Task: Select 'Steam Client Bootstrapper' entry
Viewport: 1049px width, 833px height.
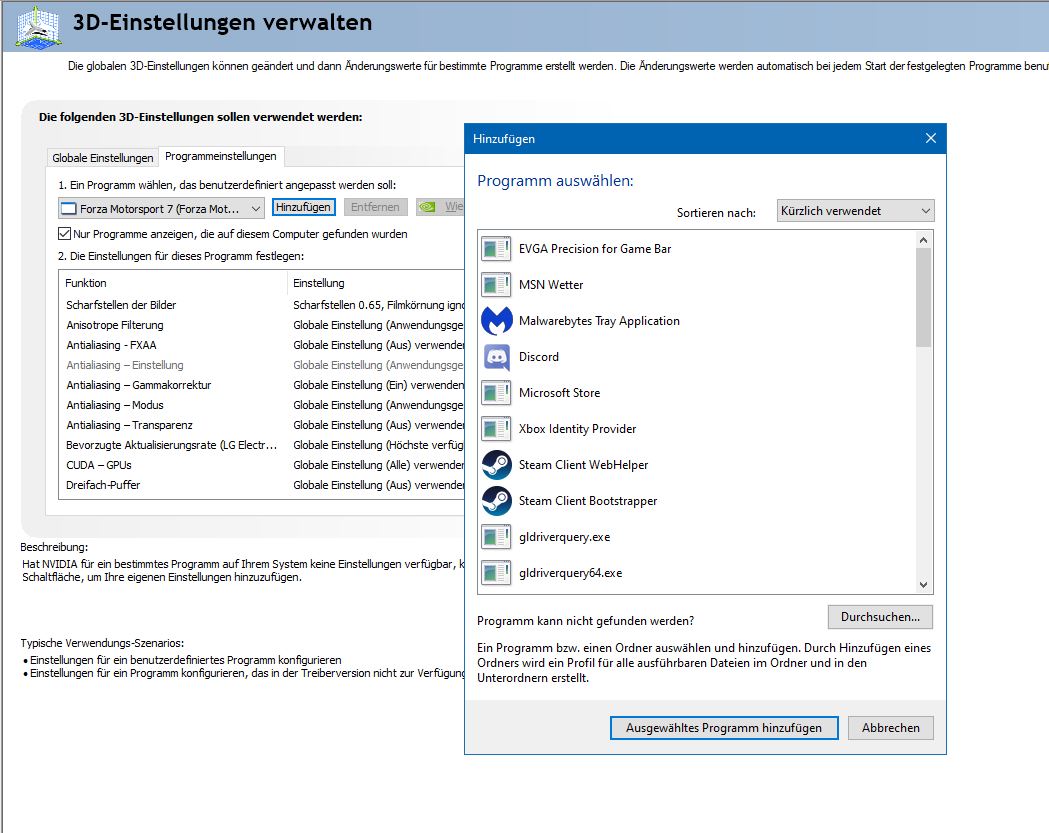Action: 696,501
